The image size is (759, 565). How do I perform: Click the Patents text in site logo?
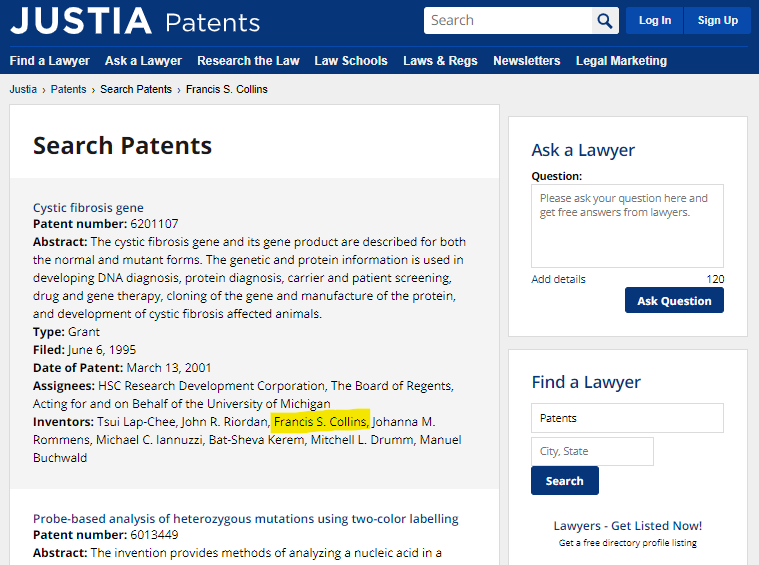[x=213, y=23]
